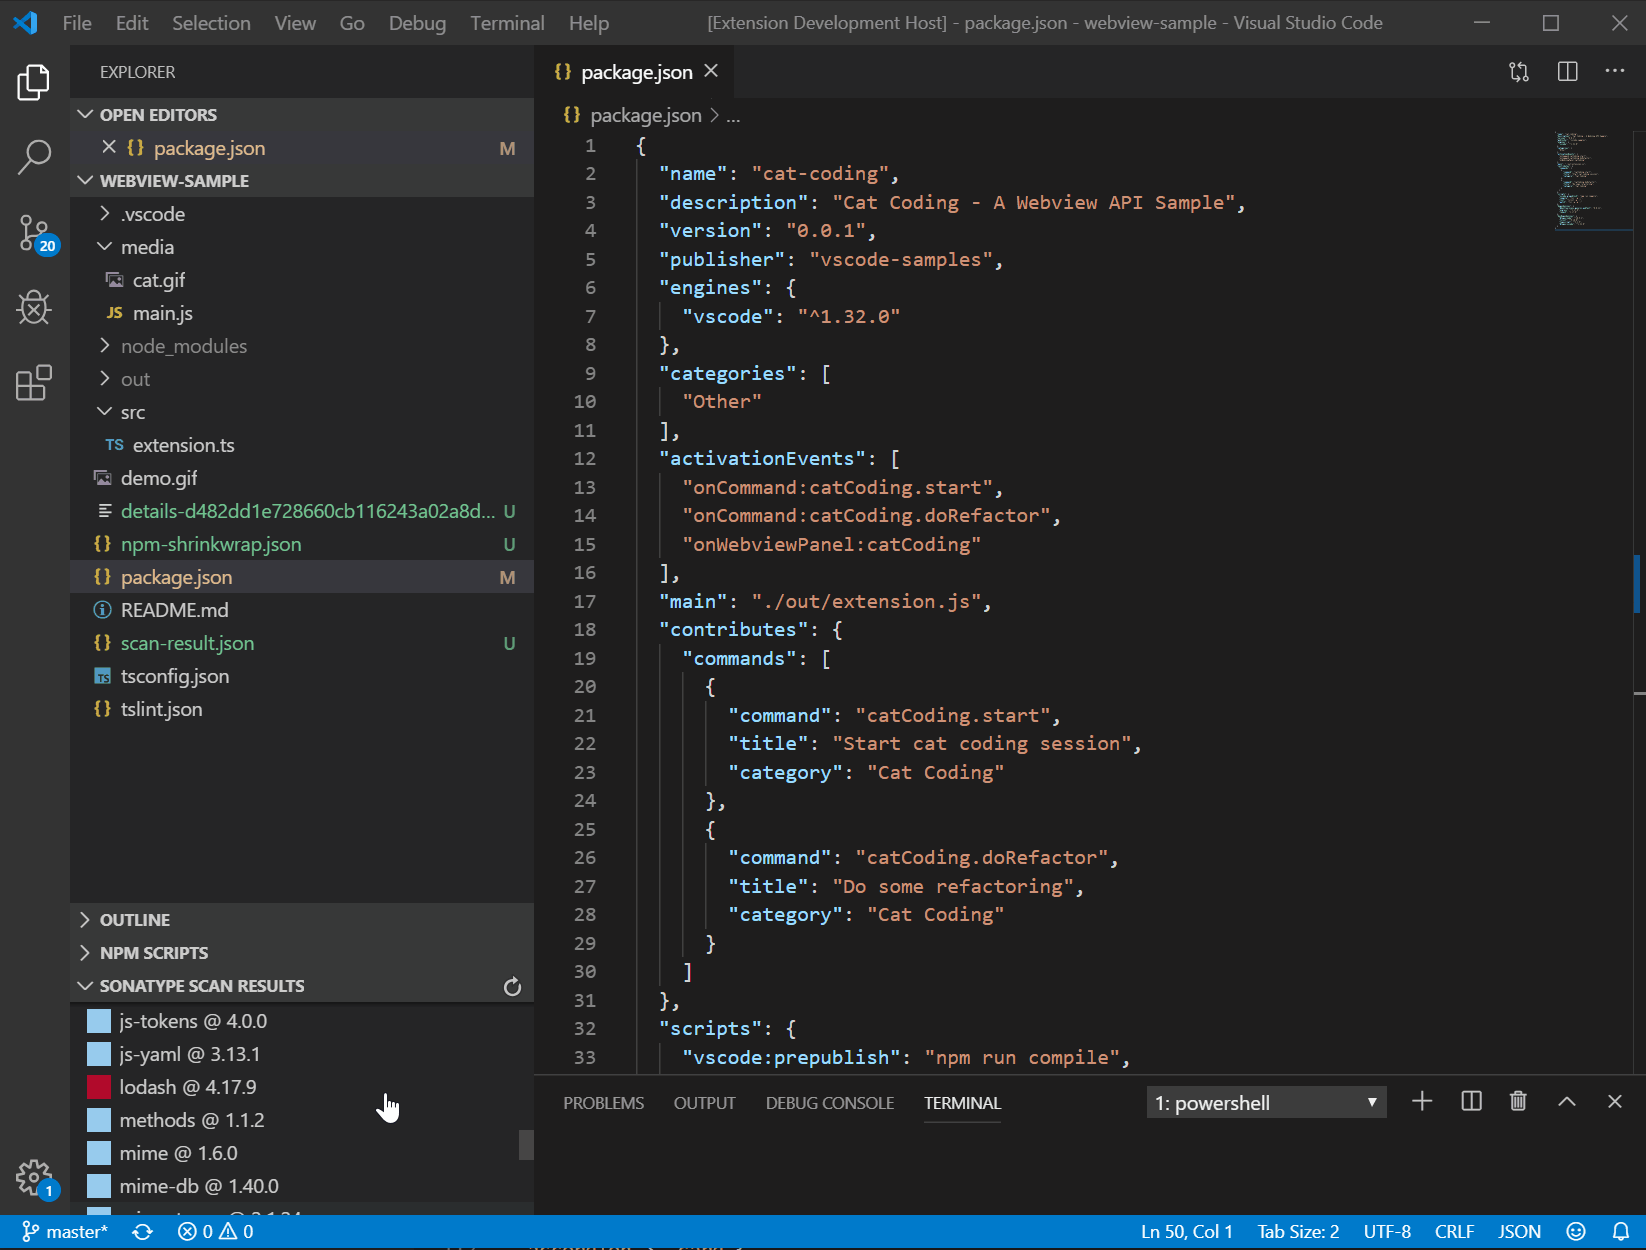
Task: Refresh Sonatype scan results
Action: [512, 987]
